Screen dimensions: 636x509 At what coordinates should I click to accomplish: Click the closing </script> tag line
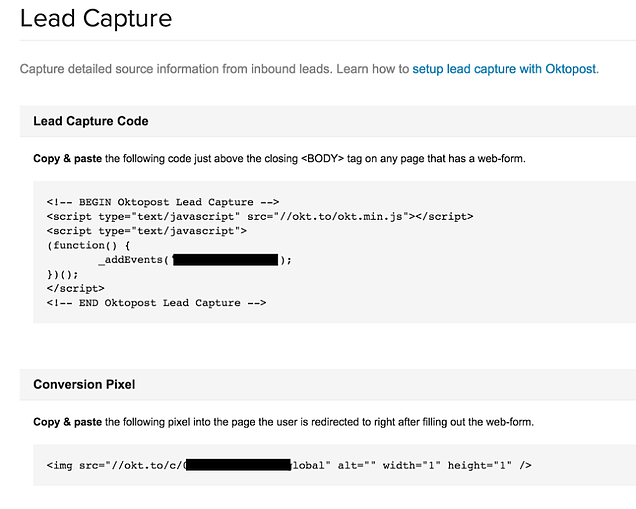coord(75,288)
